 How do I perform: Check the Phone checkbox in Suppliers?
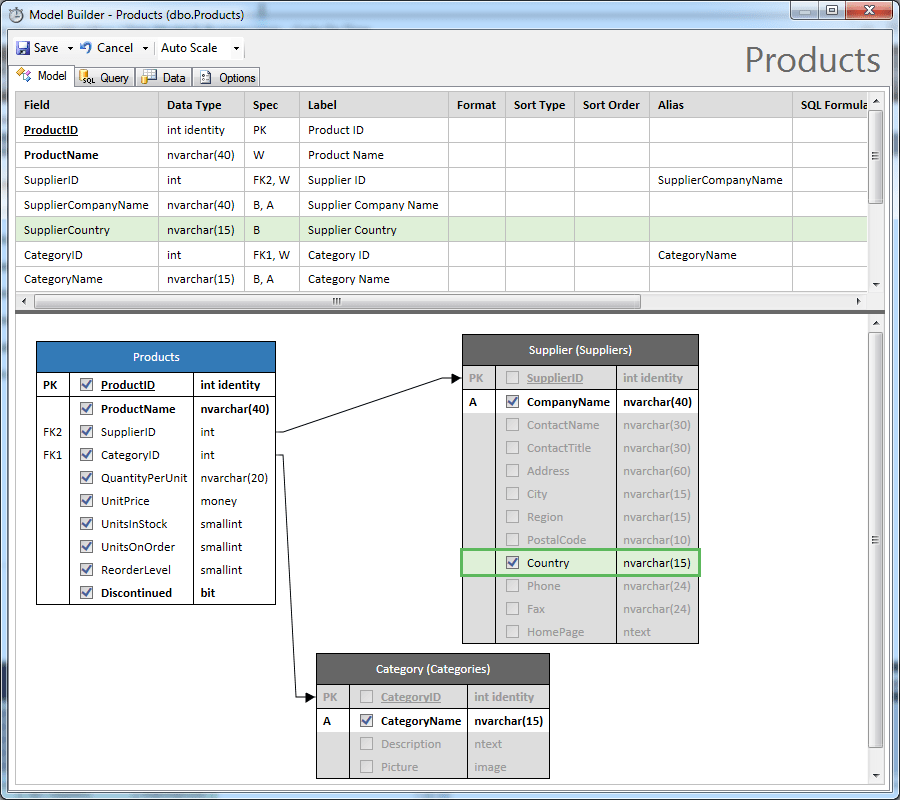click(513, 585)
